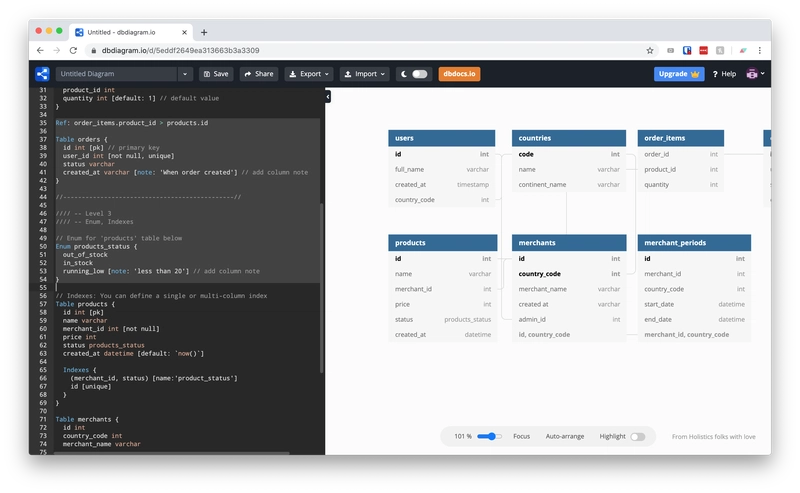Image resolution: width=800 pixels, height=493 pixels.
Task: Open the diagram name dropdown arrow
Action: pyautogui.click(x=185, y=74)
